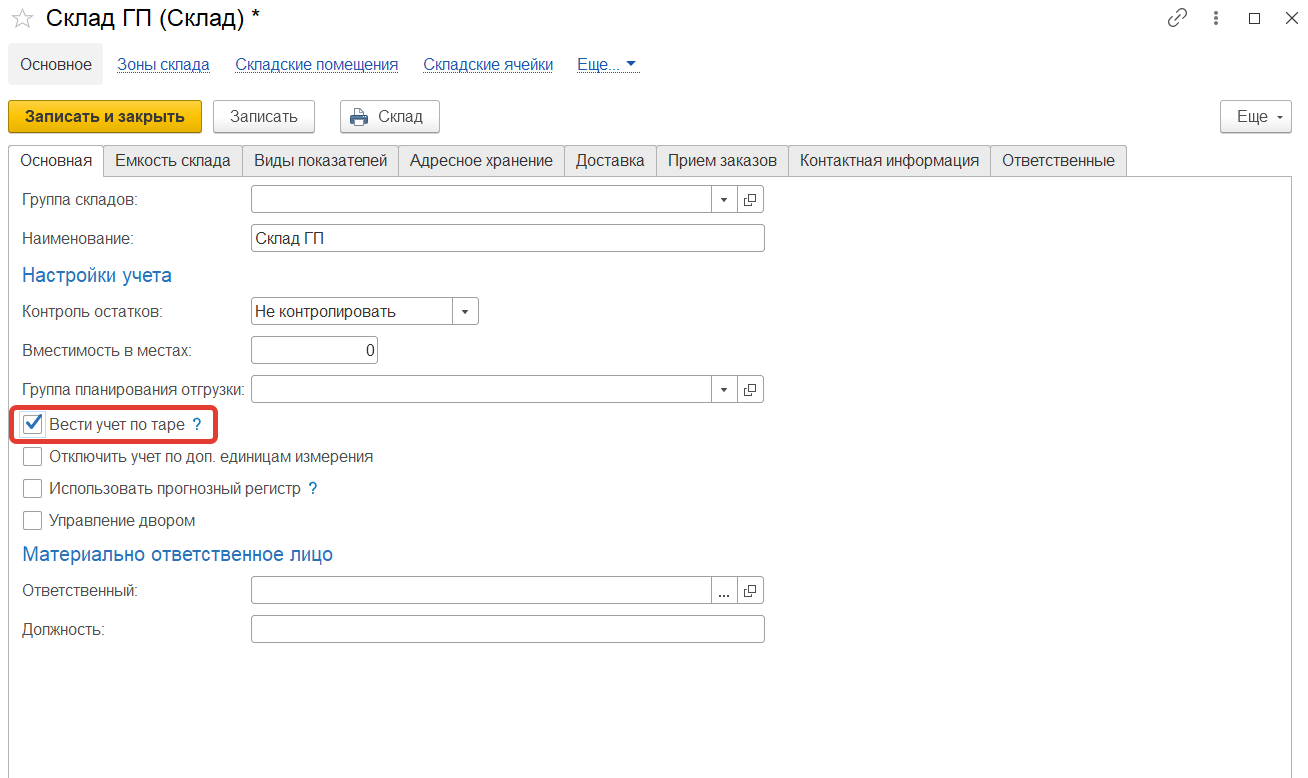Screen dimensions: 1308x778
Task: Click the question mark beside Вести учет по таре
Action: point(197,425)
